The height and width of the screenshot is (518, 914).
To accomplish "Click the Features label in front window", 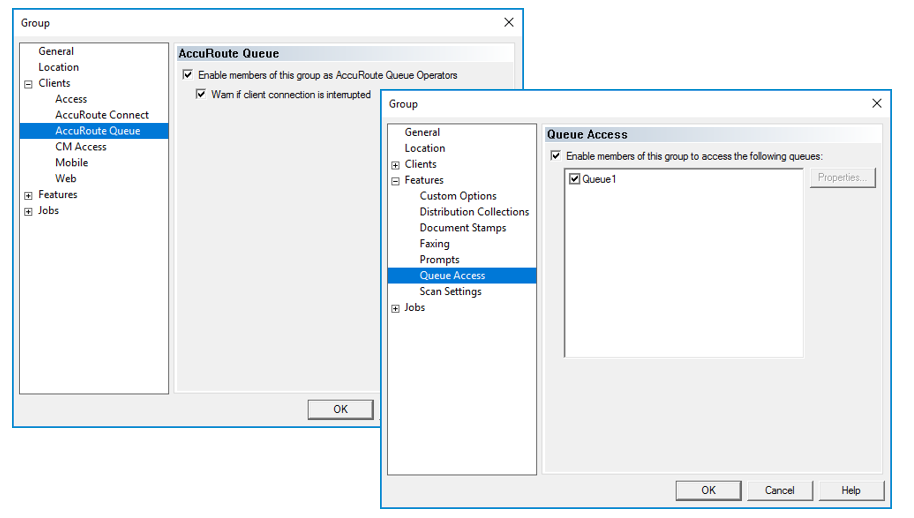I will pos(424,180).
